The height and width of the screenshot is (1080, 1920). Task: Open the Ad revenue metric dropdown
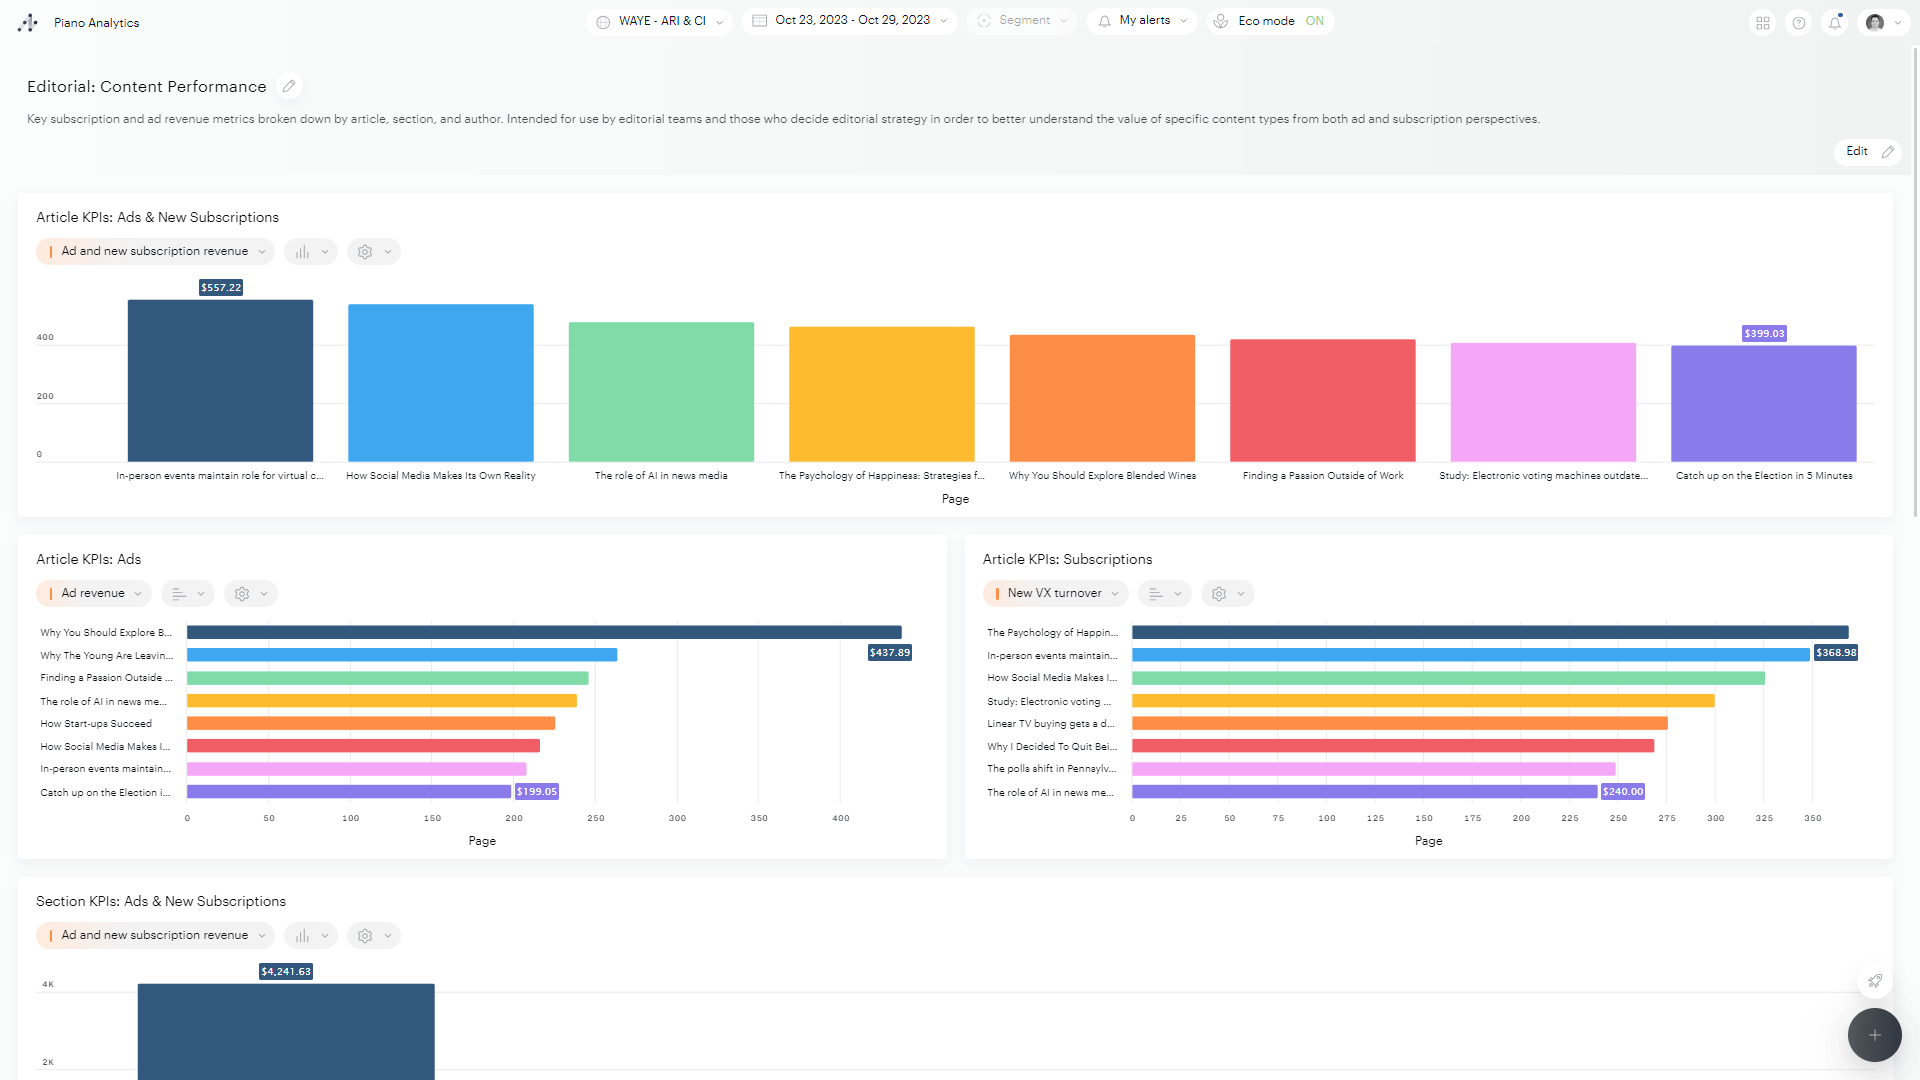[x=94, y=594]
